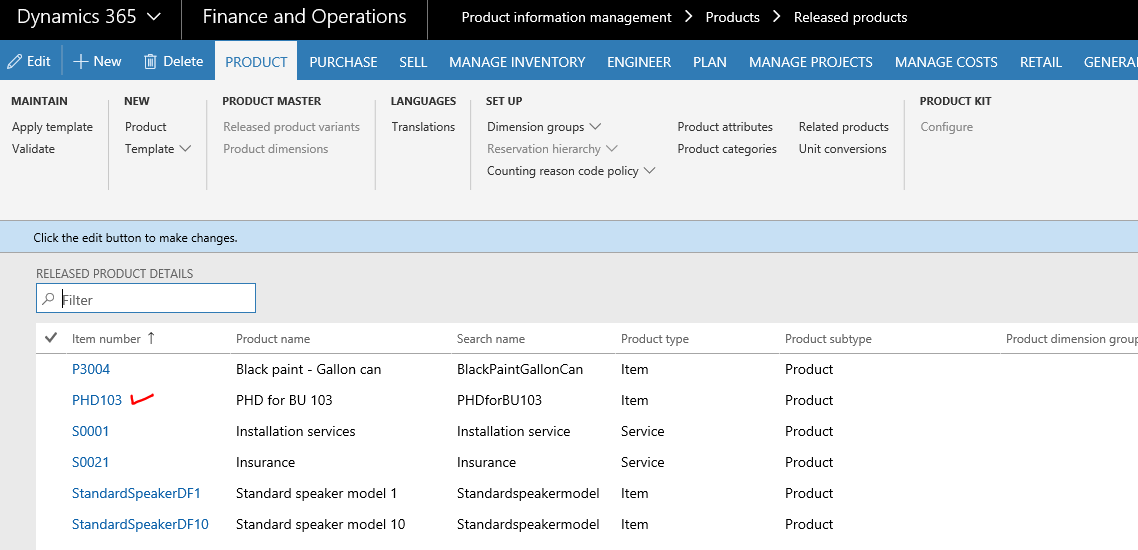Click Apply template

click(x=52, y=127)
